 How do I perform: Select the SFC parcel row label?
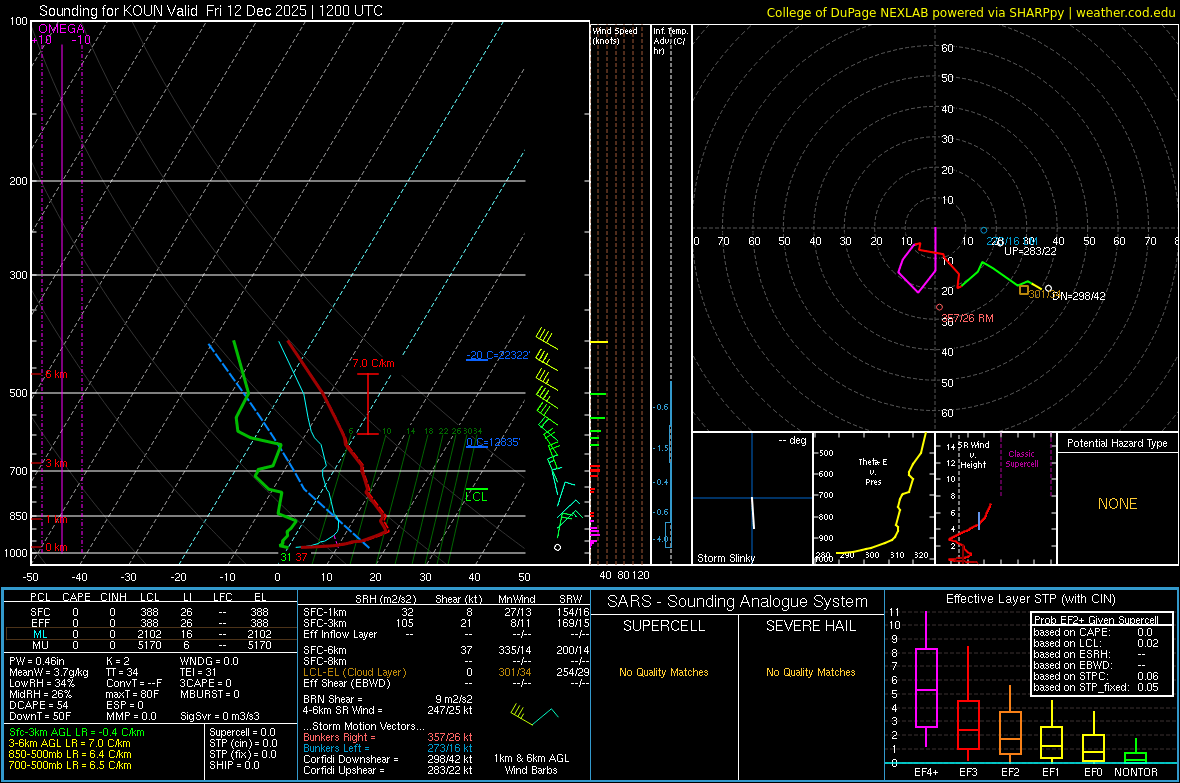pyautogui.click(x=40, y=612)
